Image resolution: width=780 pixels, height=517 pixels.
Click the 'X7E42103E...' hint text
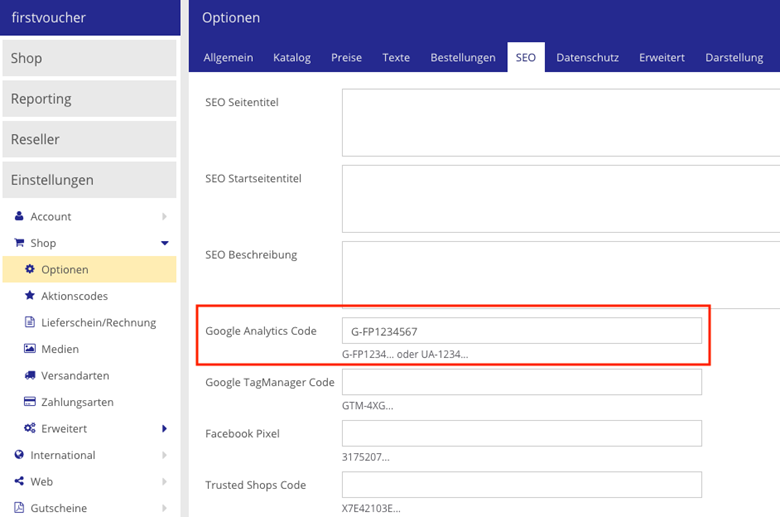pyautogui.click(x=371, y=508)
